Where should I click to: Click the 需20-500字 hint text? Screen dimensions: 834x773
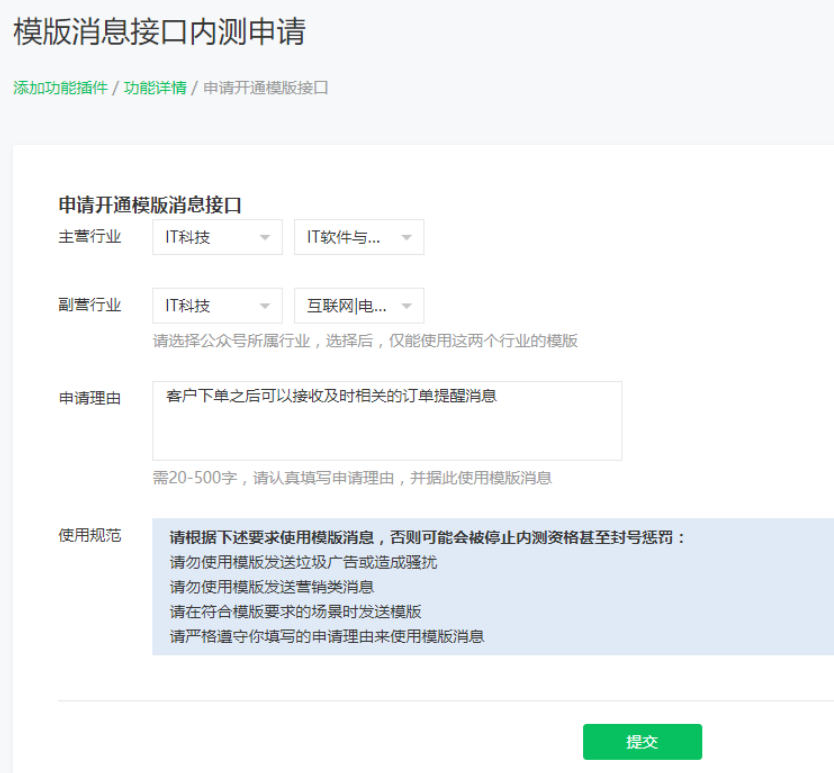(x=352, y=478)
